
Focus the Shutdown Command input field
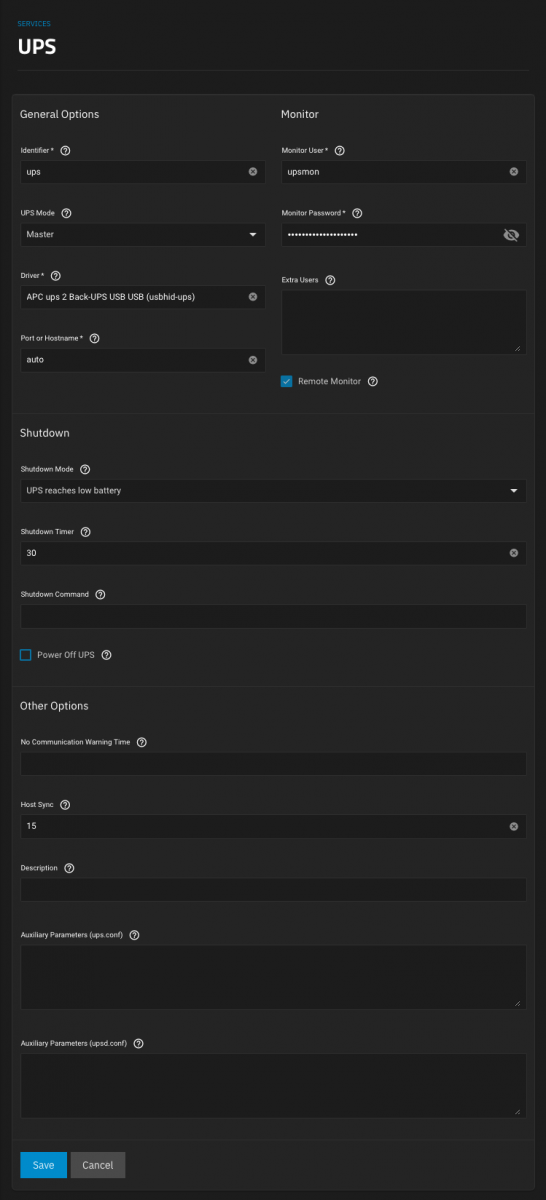tap(273, 616)
